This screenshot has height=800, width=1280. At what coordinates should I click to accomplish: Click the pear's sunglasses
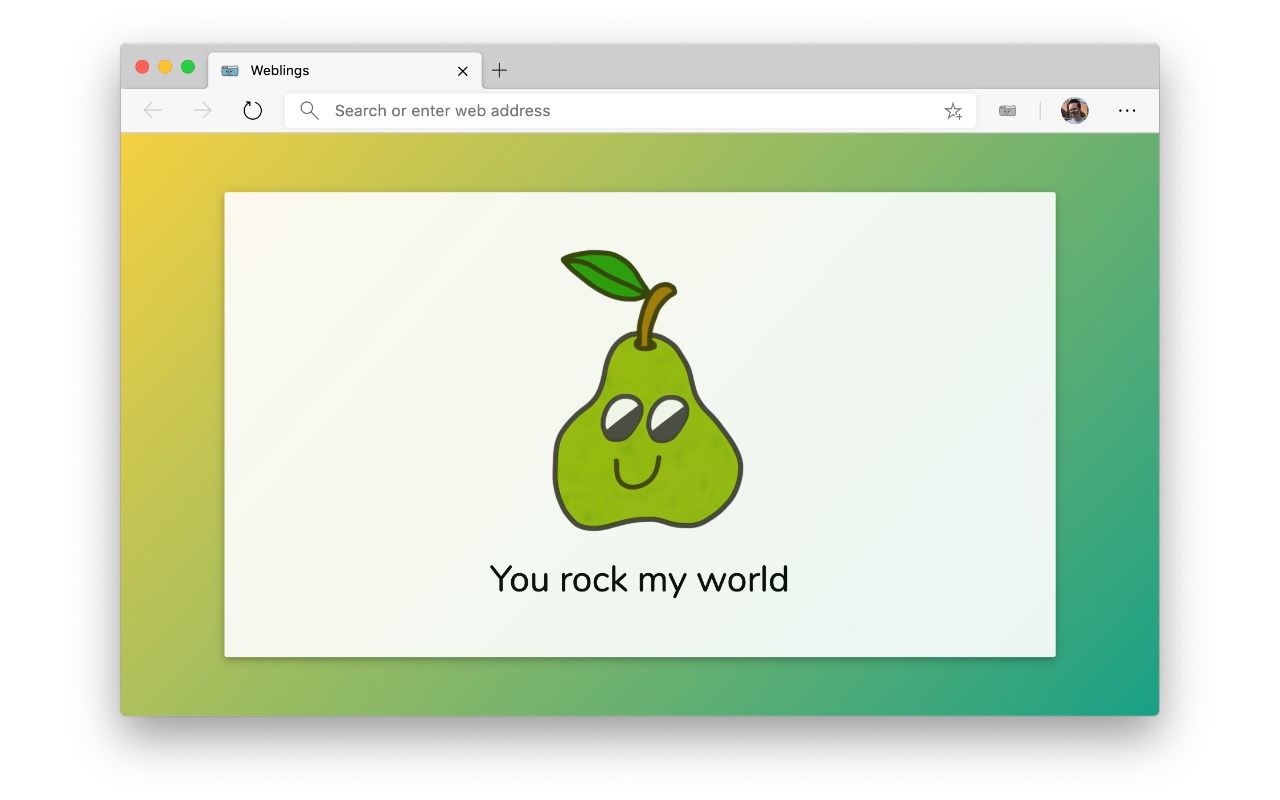[x=646, y=418]
